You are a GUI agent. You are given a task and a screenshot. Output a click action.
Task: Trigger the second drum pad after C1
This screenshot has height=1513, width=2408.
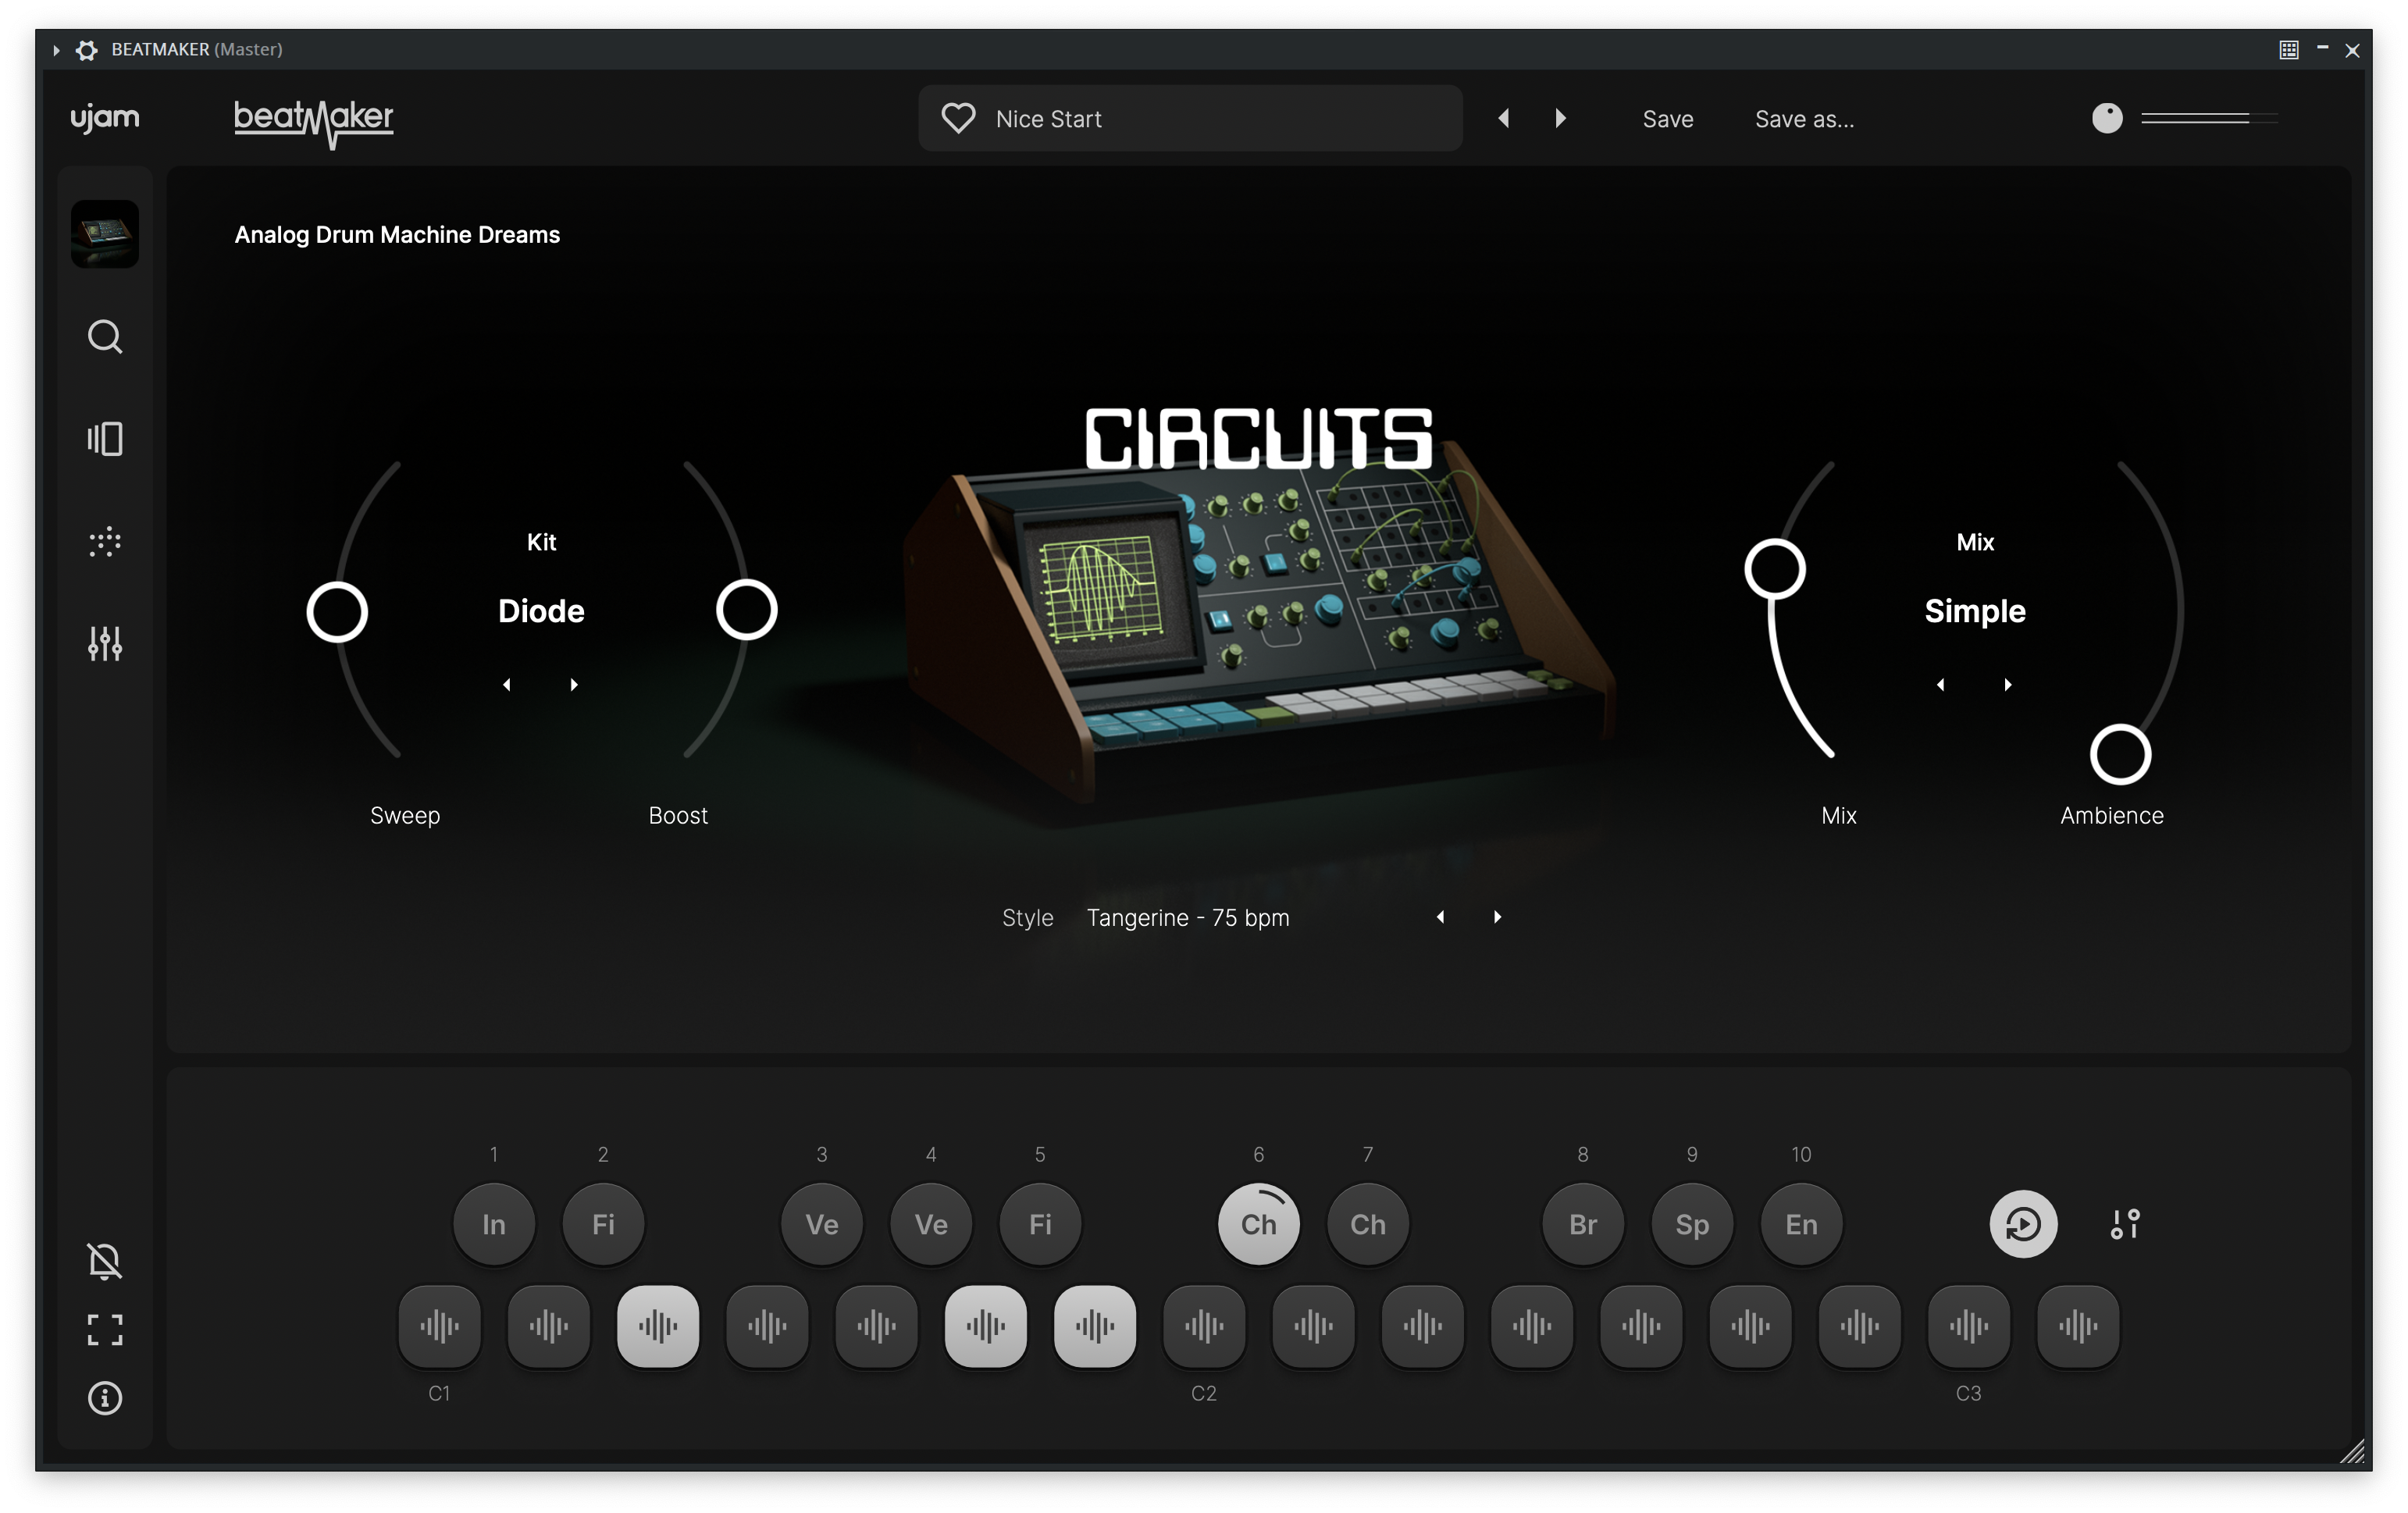point(549,1327)
